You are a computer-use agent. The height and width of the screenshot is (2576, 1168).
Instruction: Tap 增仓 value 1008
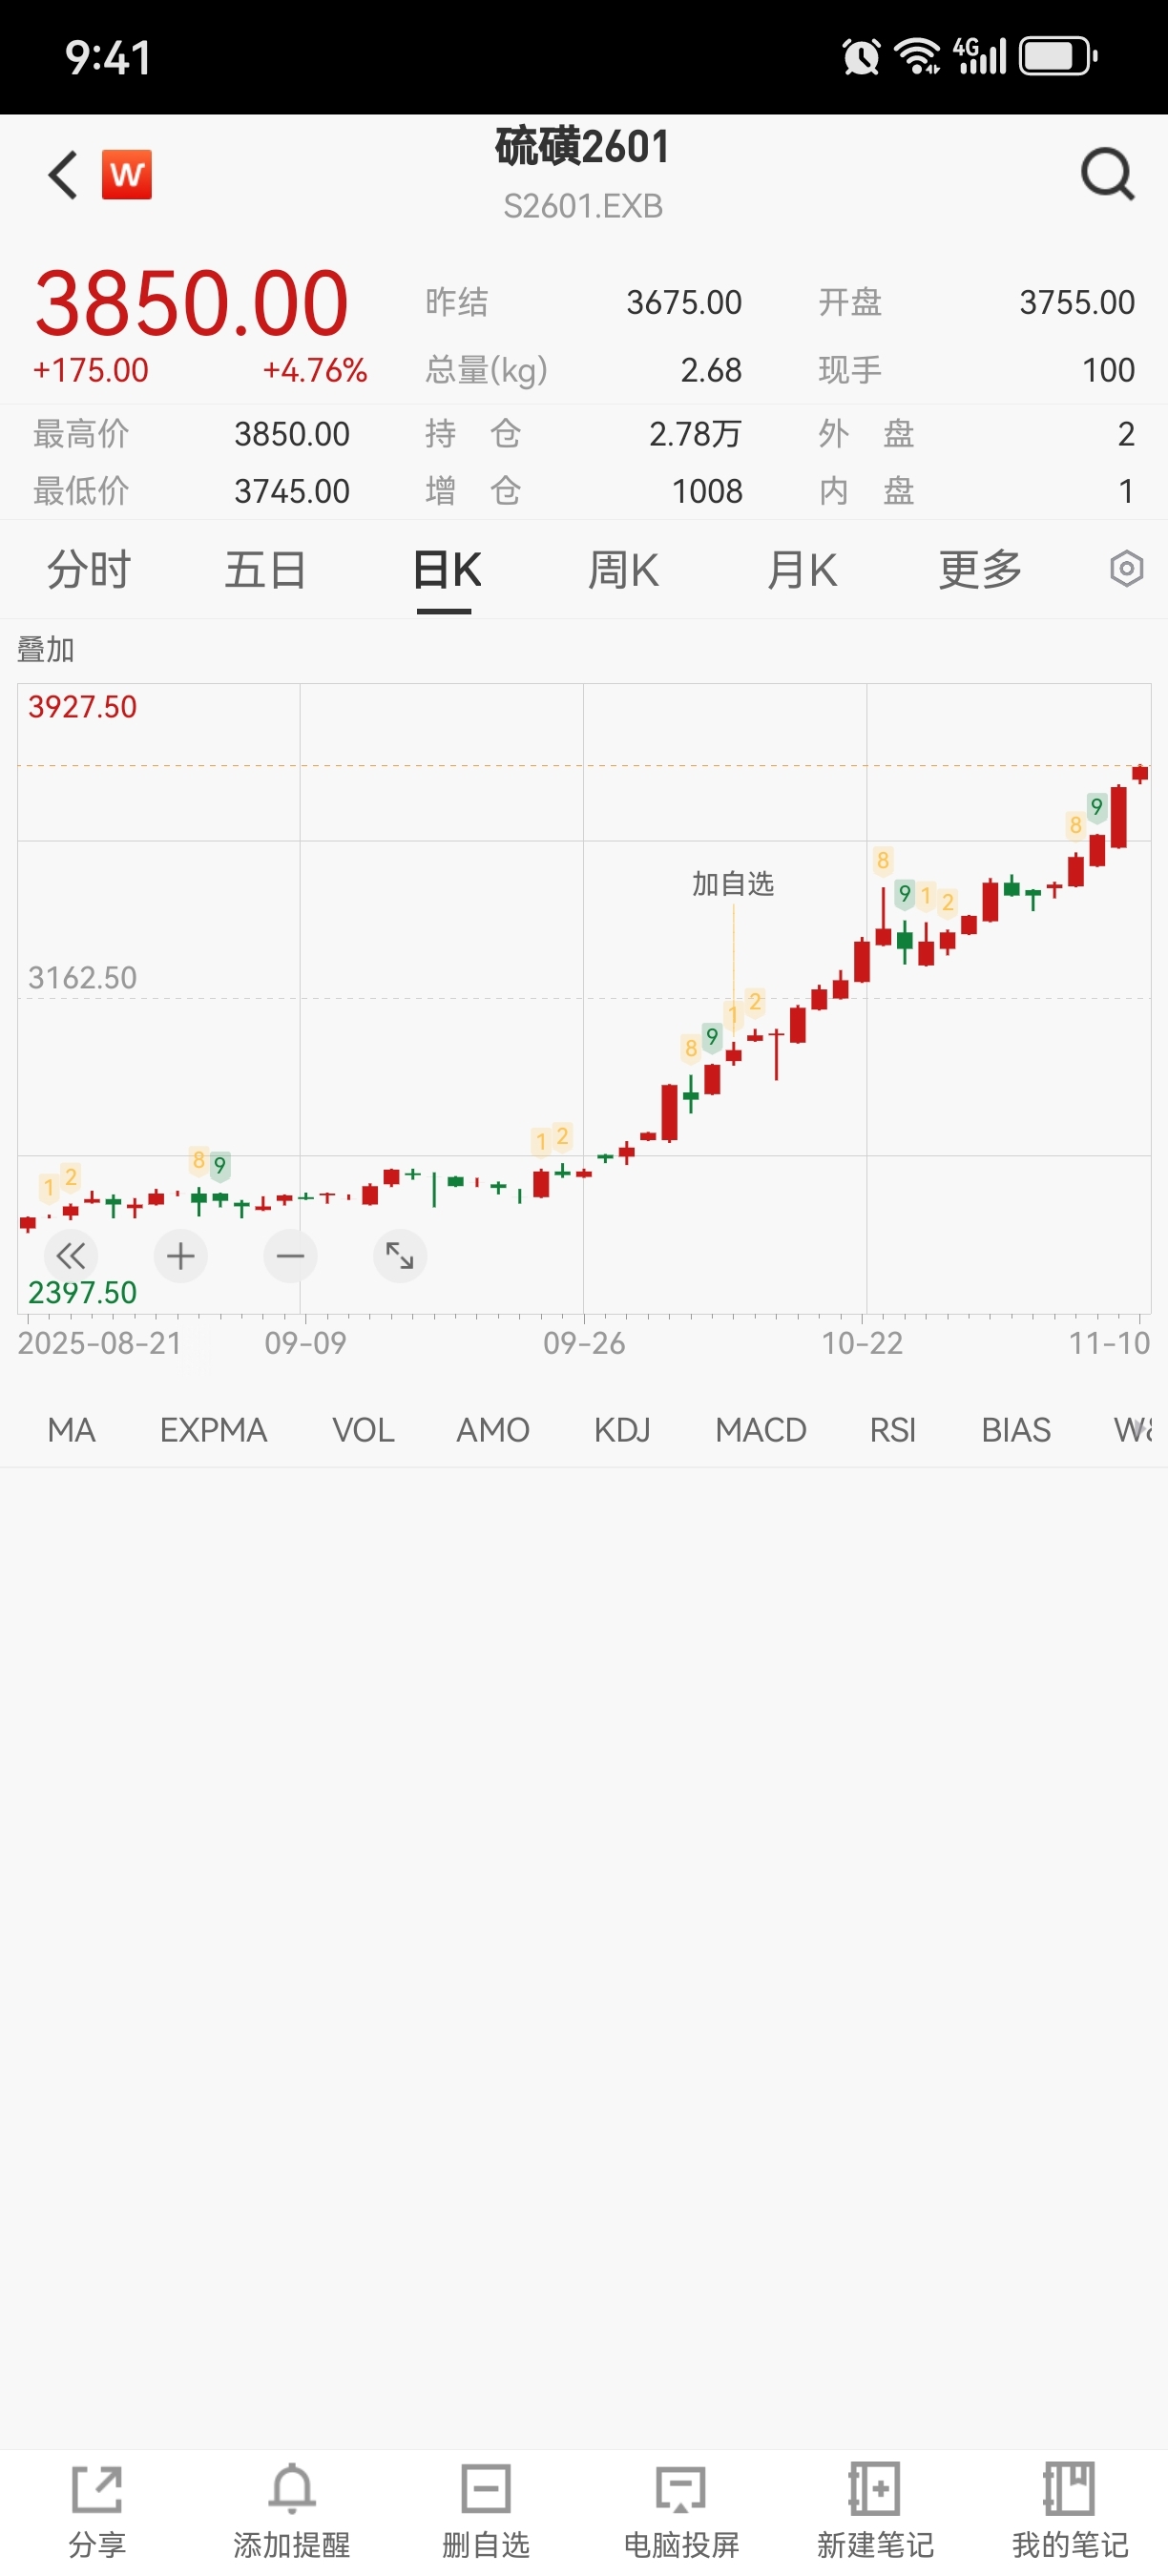(x=707, y=491)
